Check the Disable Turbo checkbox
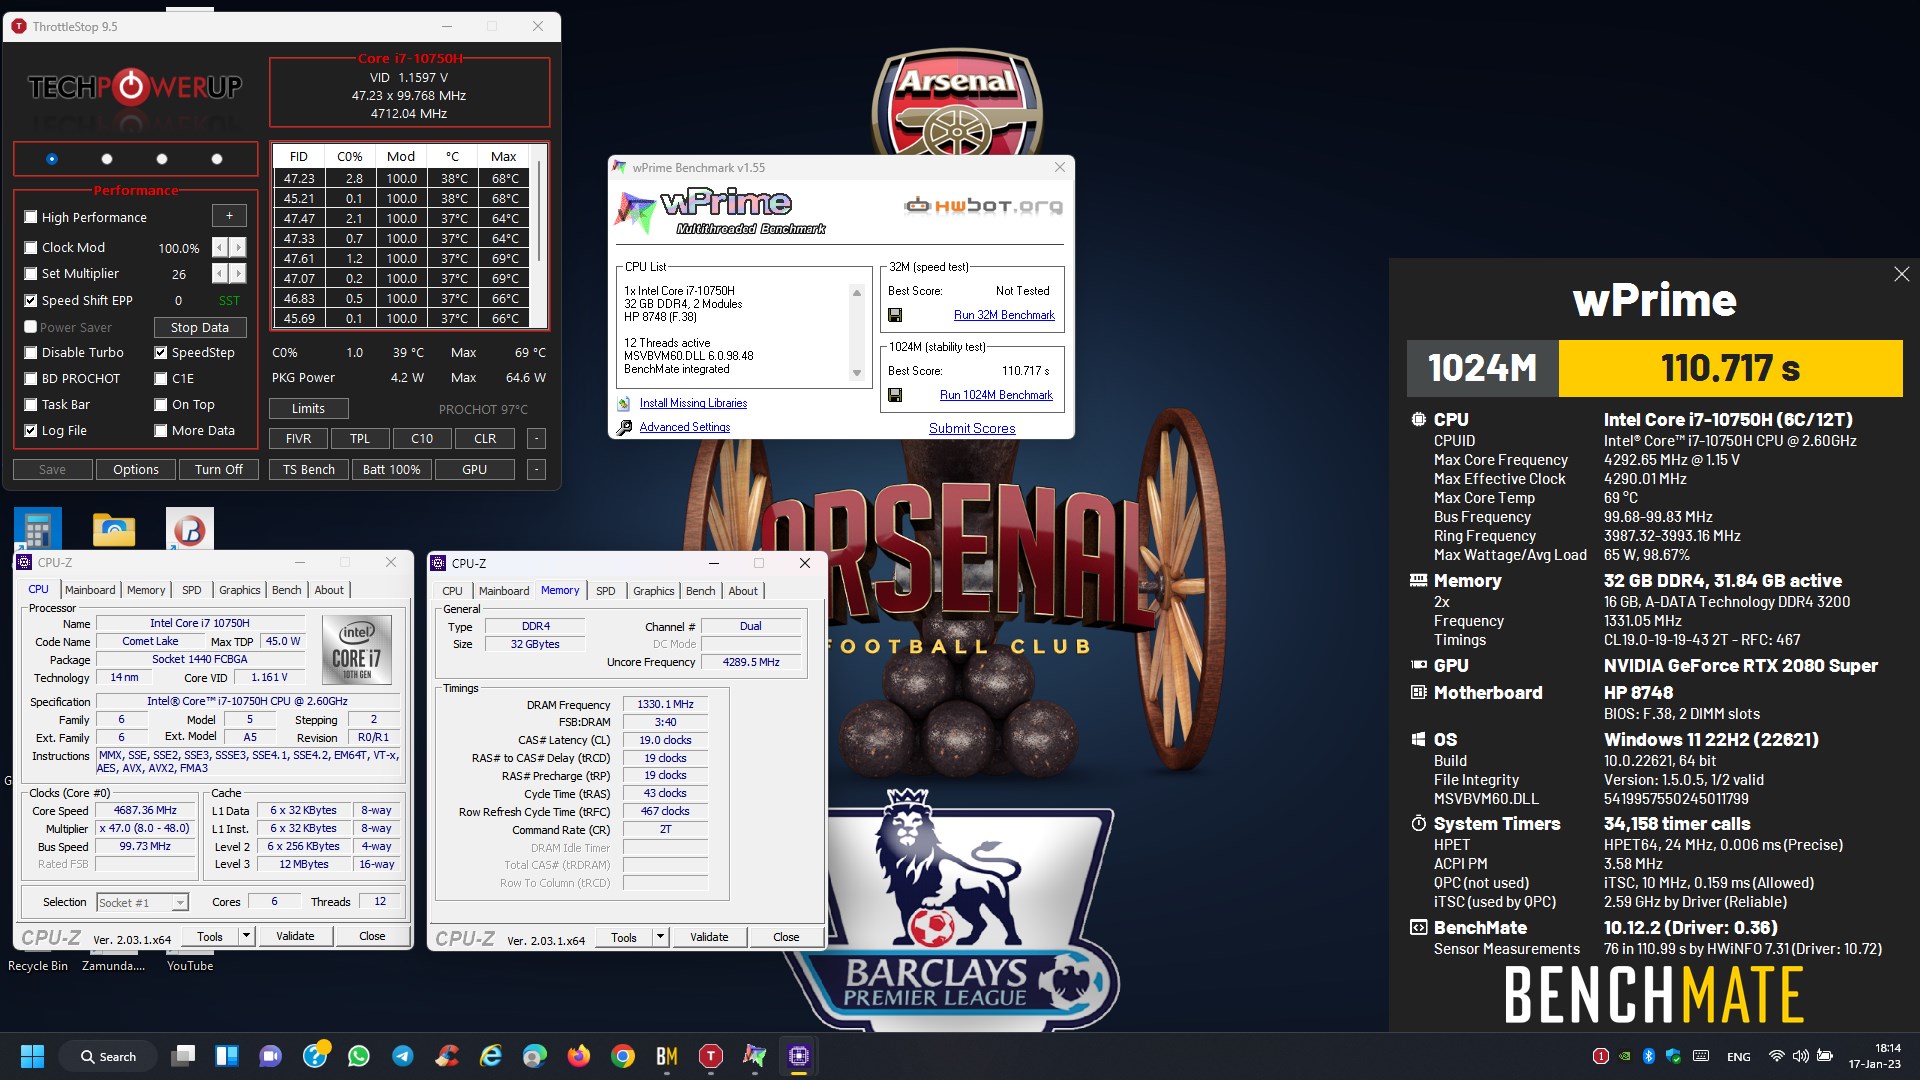Image resolution: width=1920 pixels, height=1080 pixels. pyautogui.click(x=31, y=352)
